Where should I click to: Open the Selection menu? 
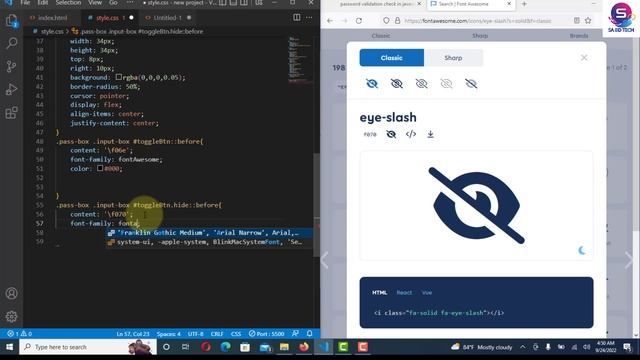point(68,3)
